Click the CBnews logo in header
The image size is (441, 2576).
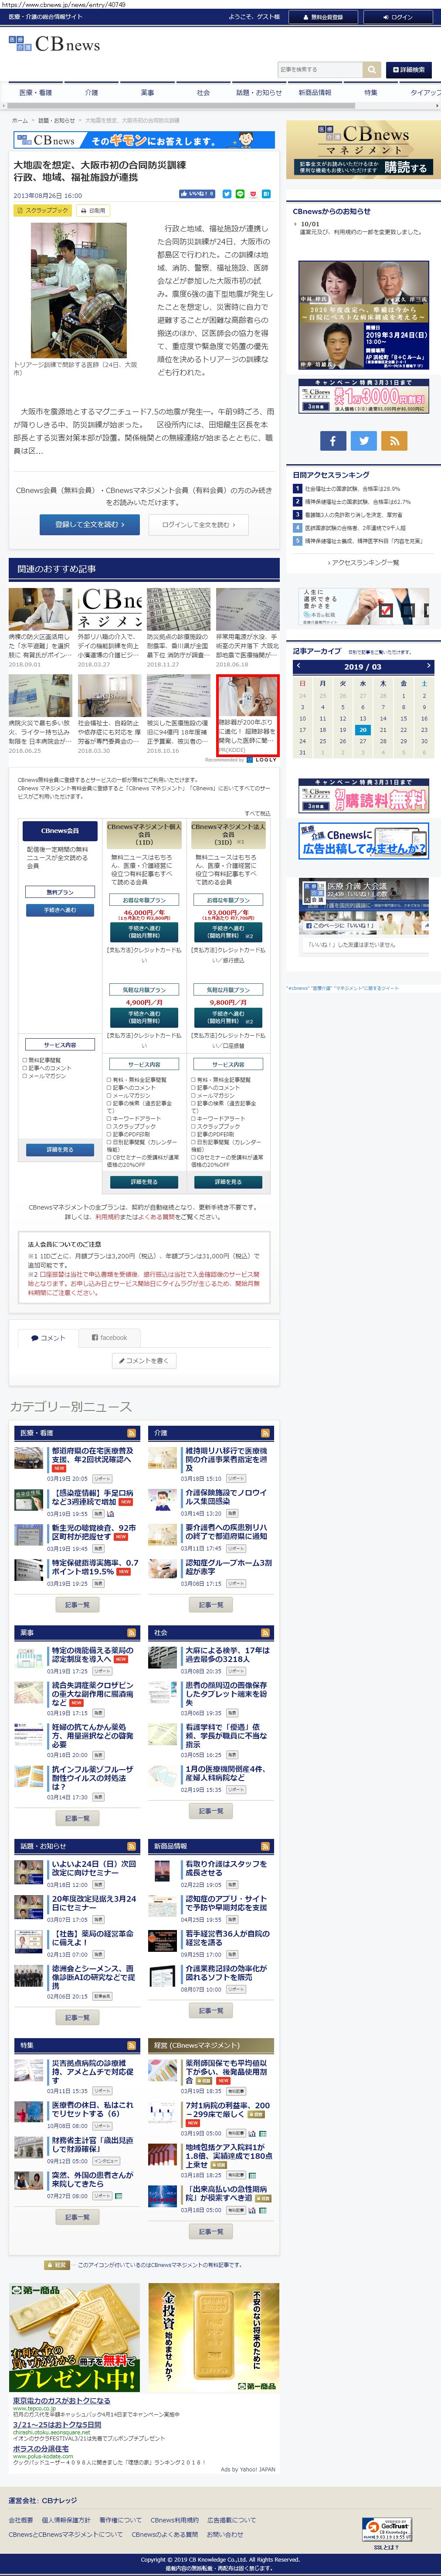(55, 45)
